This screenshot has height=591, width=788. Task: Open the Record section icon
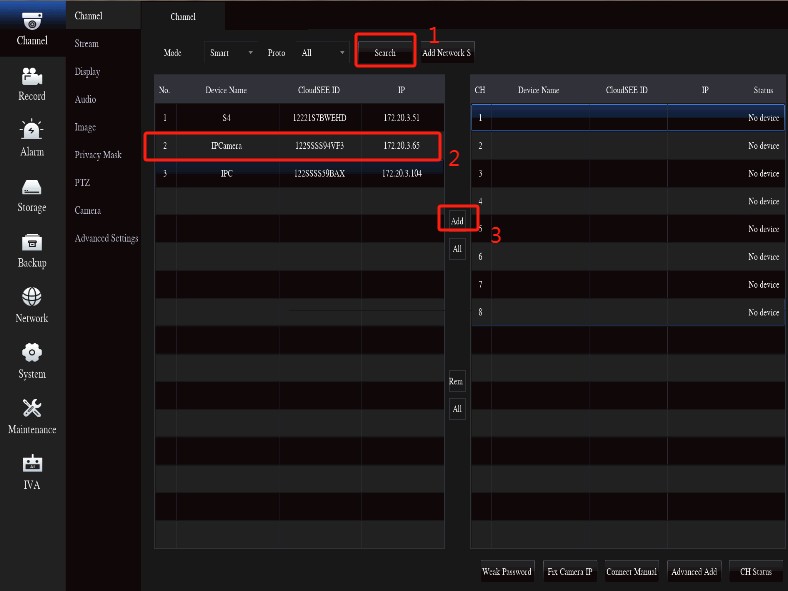pyautogui.click(x=32, y=77)
